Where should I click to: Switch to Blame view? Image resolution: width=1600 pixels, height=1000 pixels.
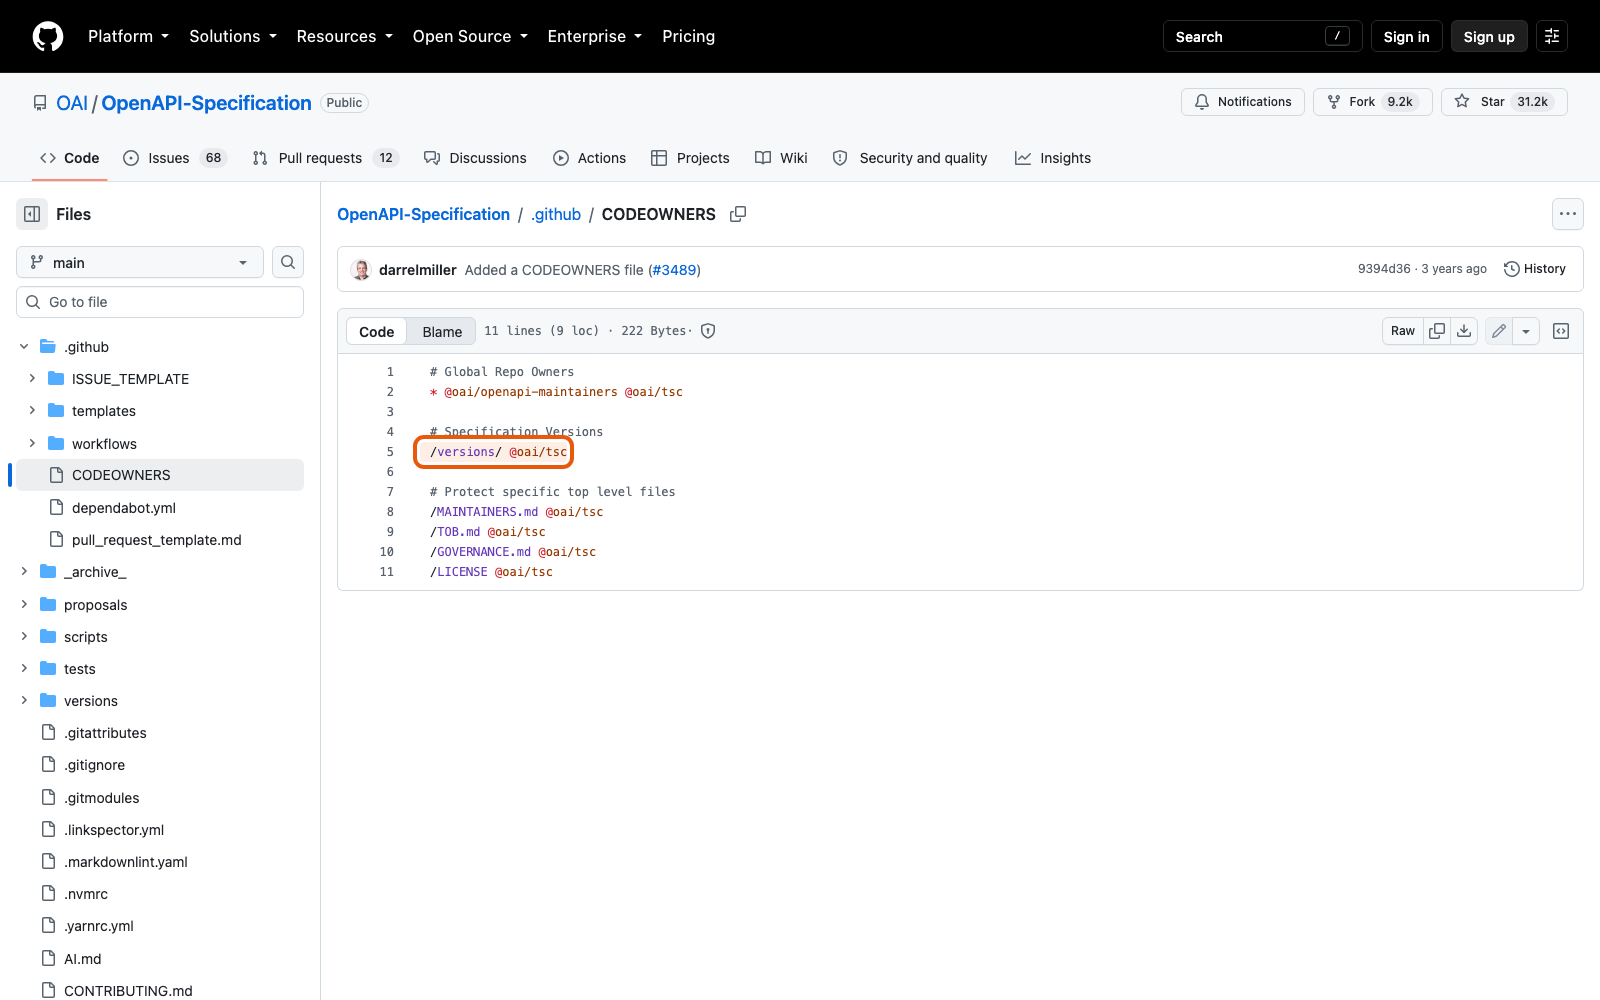(x=442, y=332)
